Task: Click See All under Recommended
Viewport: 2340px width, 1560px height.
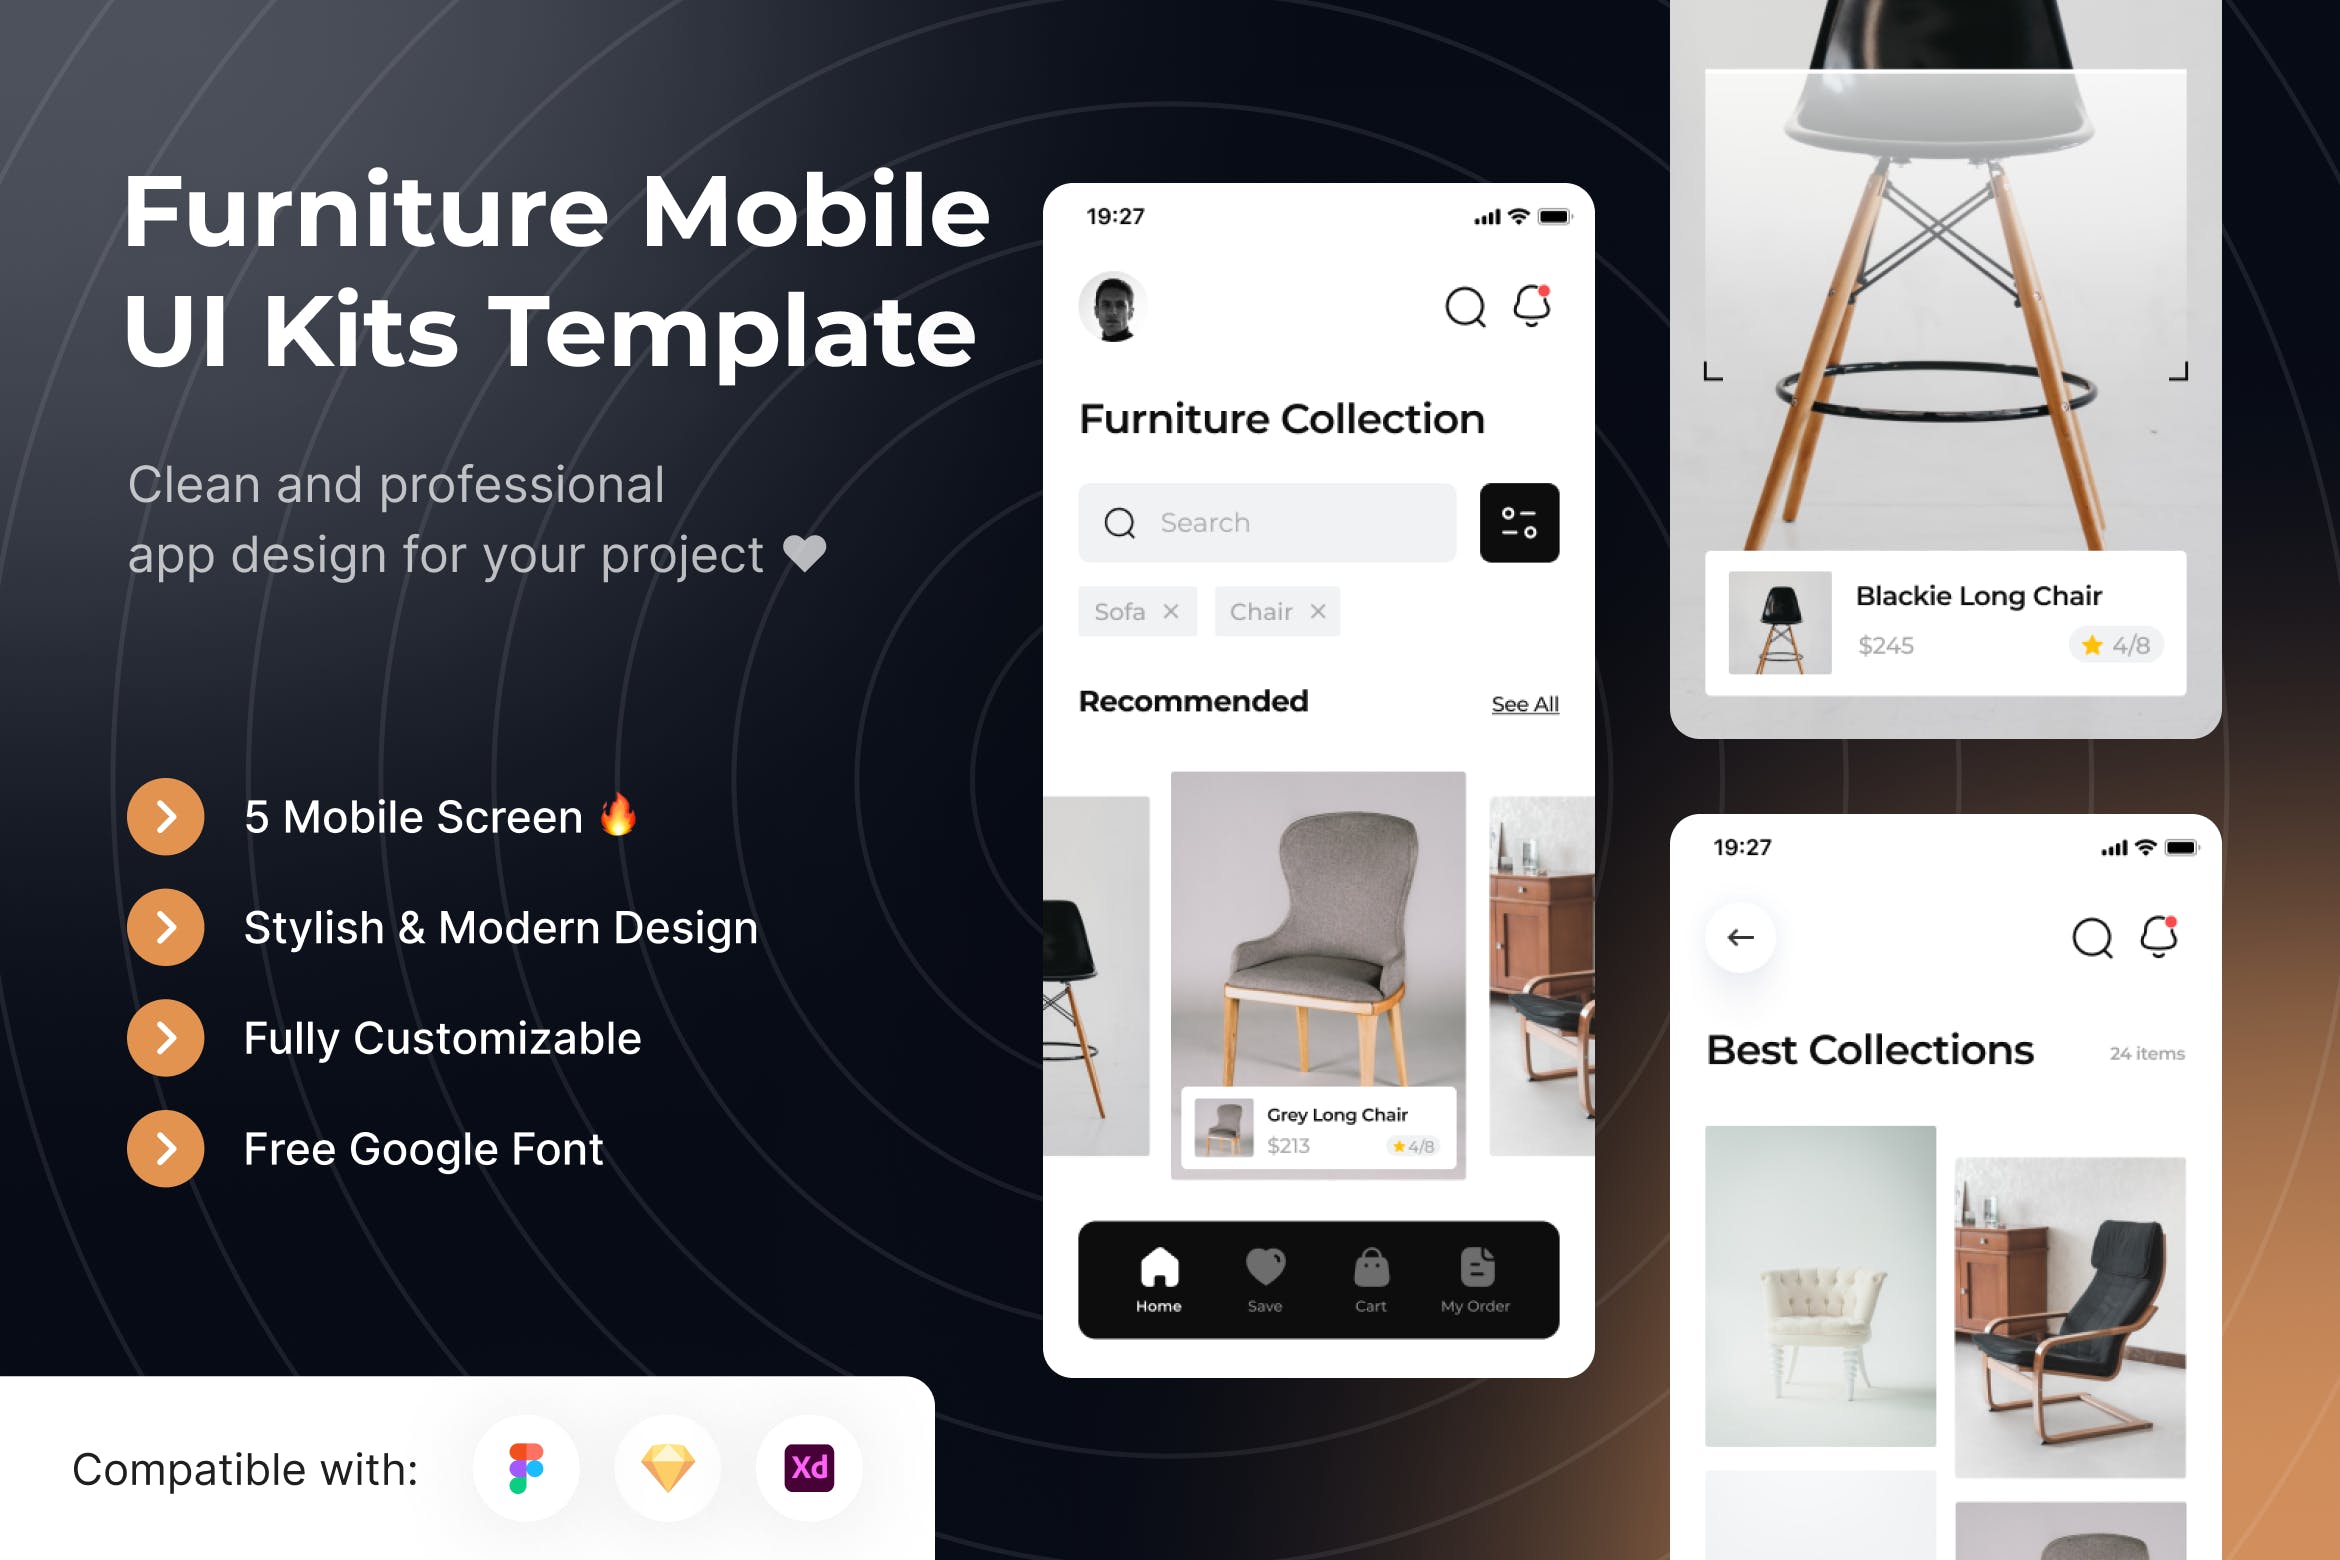Action: pyautogui.click(x=1523, y=705)
